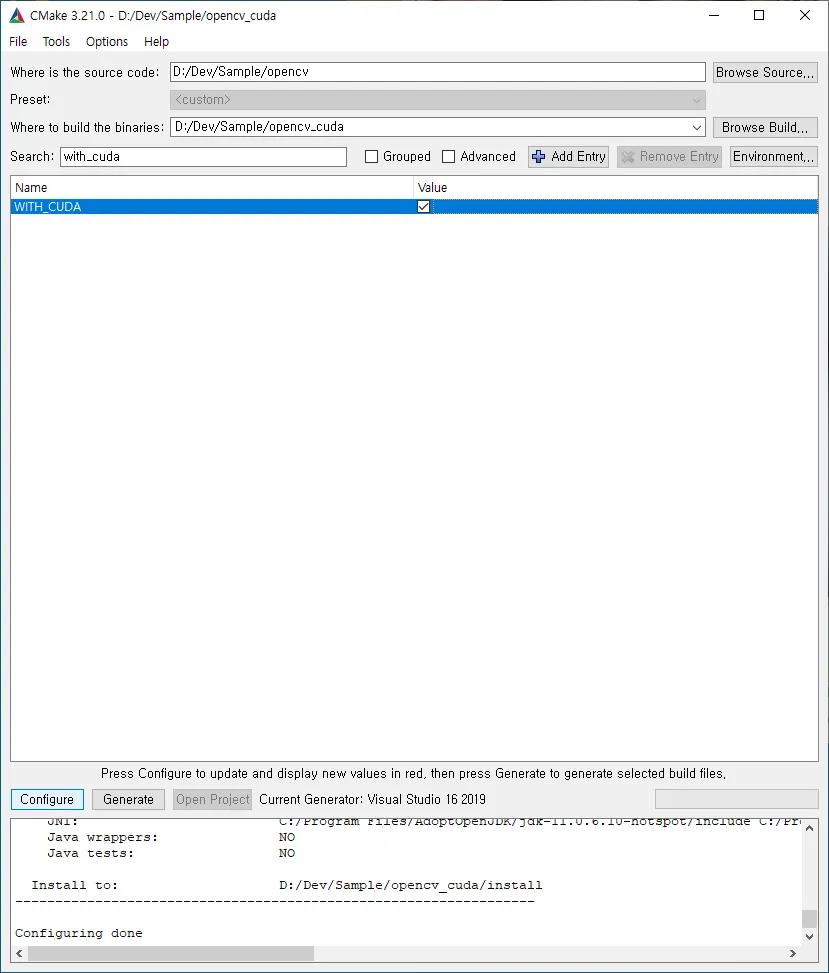Screen dimensions: 829x973
Task: Click the 'Where to build the binaries:' label
Action: click(x=87, y=127)
